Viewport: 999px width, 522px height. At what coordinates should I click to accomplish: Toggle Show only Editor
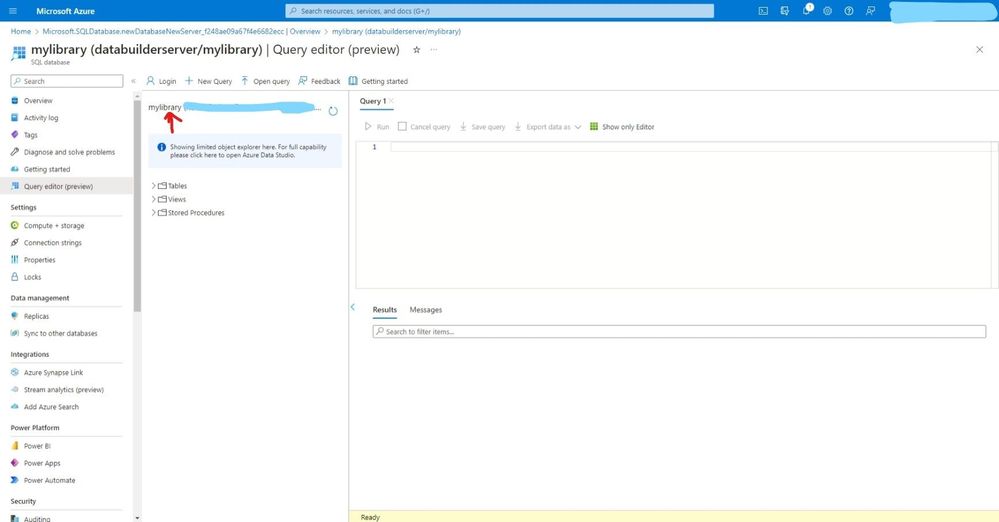click(622, 127)
